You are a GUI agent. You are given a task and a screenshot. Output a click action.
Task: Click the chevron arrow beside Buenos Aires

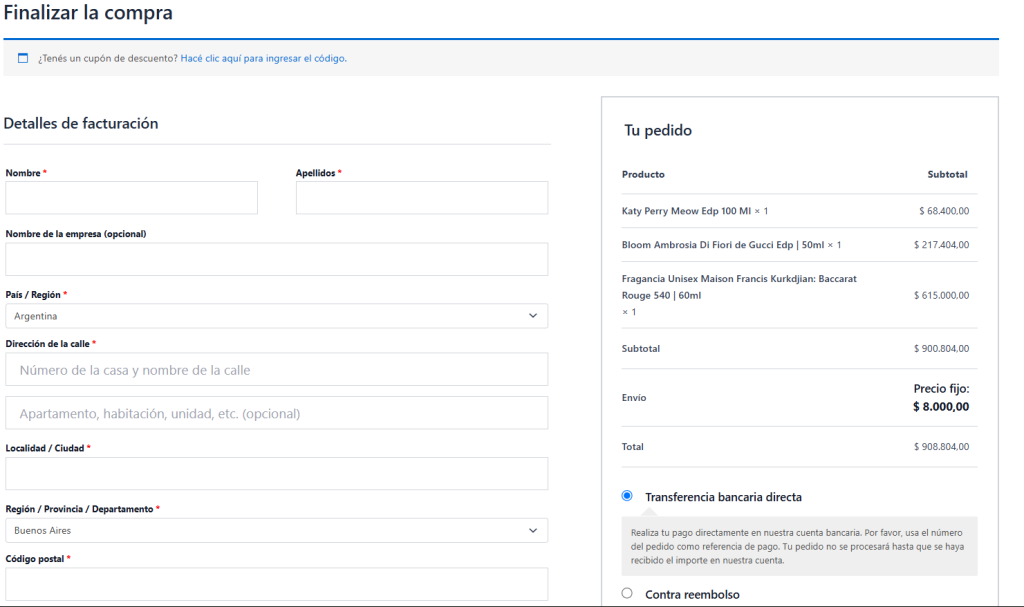pos(533,531)
